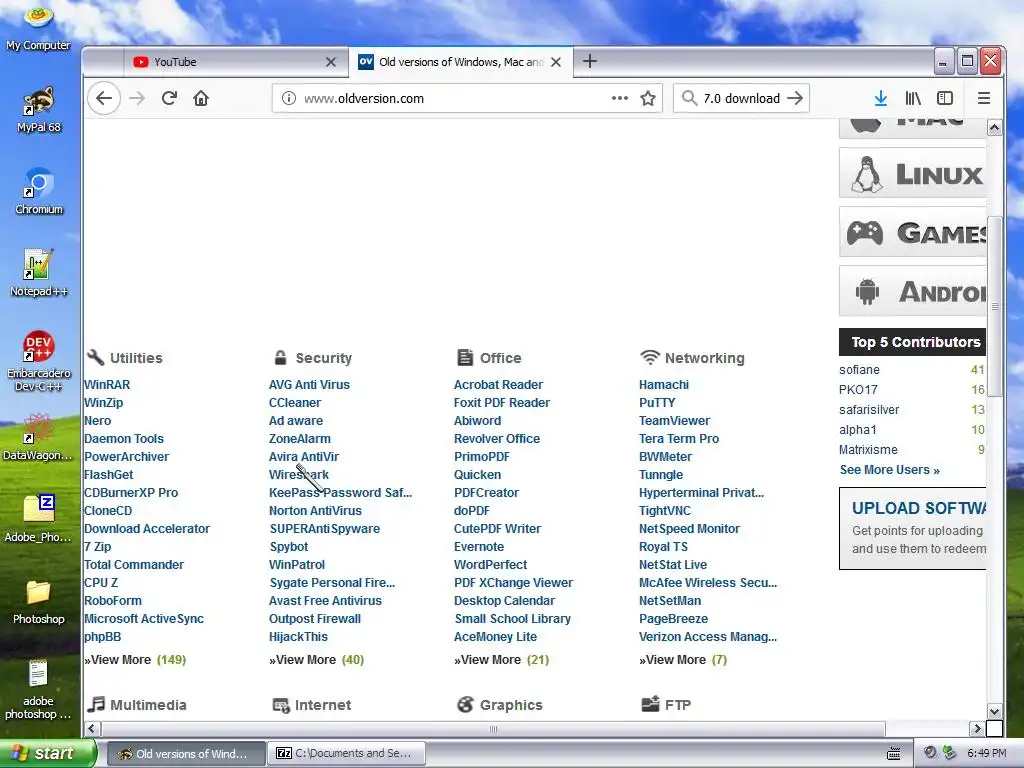This screenshot has height=768, width=1024.
Task: View More Security (40) link
Action: click(317, 660)
